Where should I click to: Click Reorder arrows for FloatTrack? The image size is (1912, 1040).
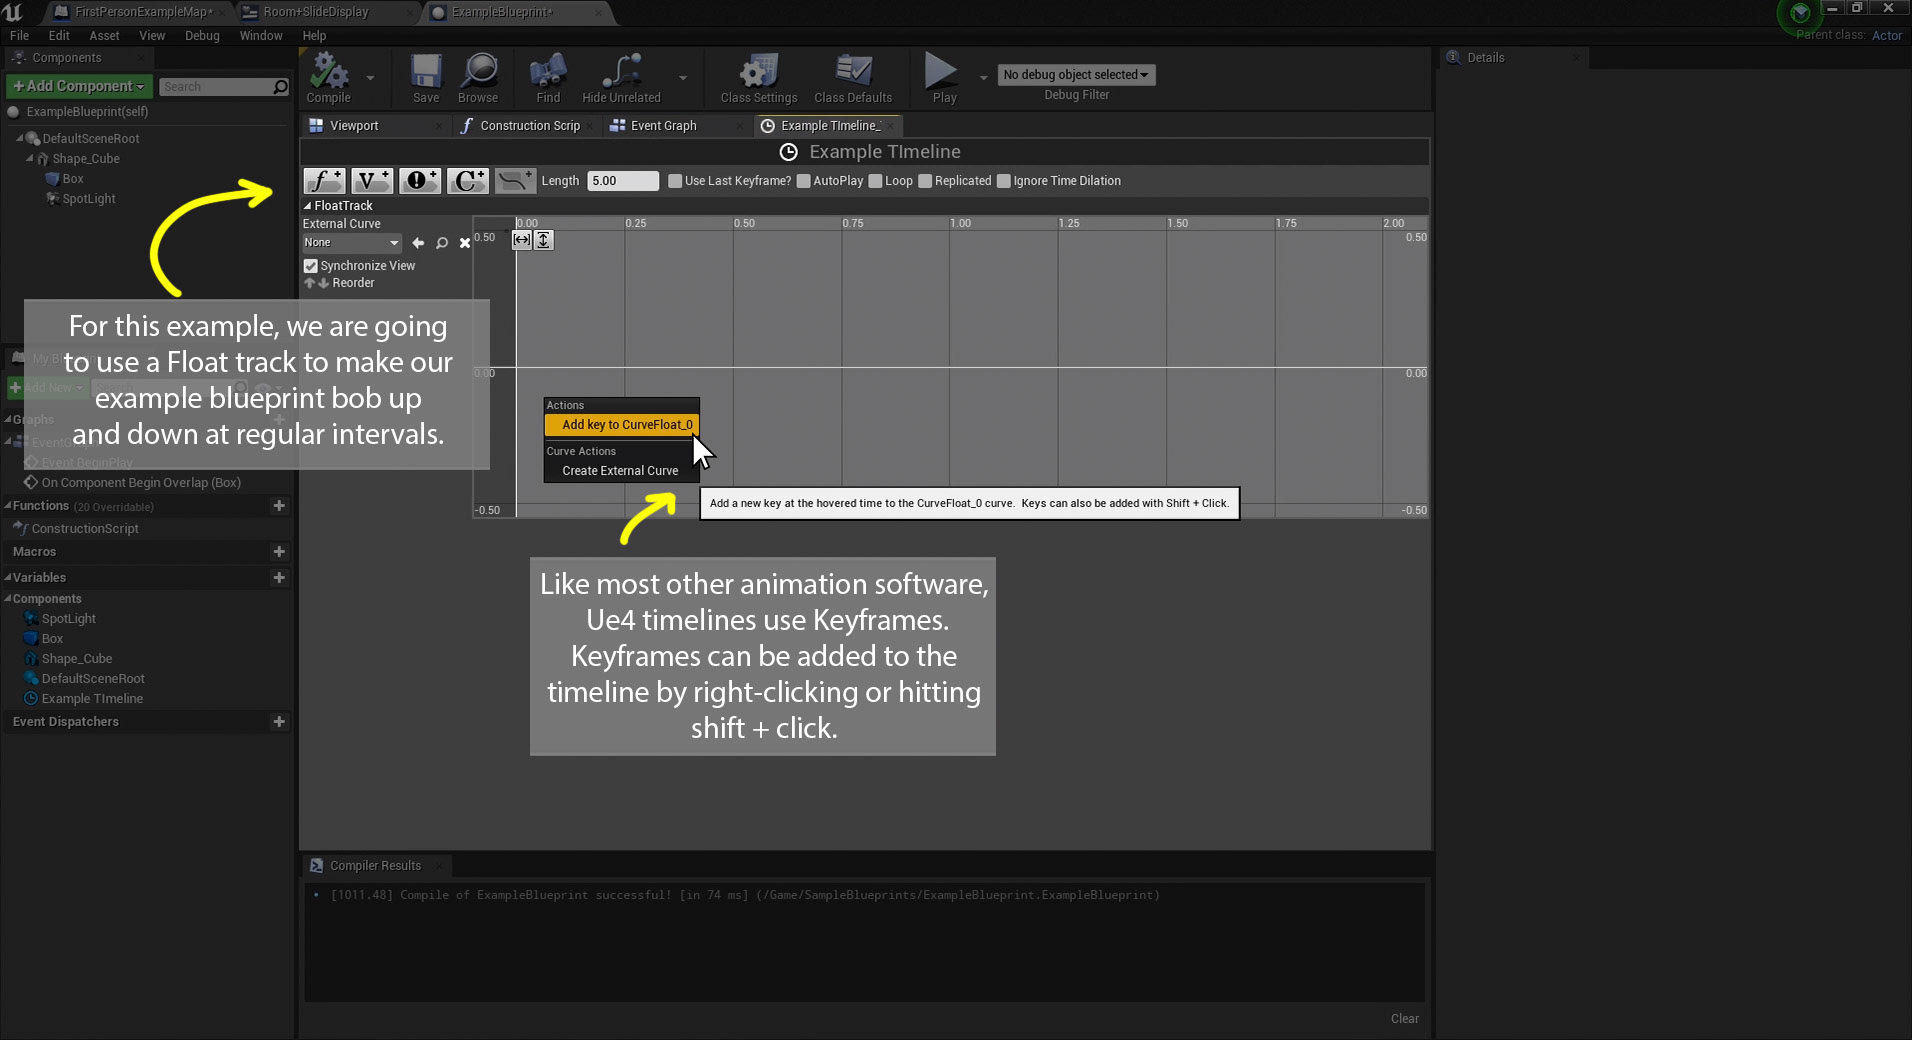316,283
